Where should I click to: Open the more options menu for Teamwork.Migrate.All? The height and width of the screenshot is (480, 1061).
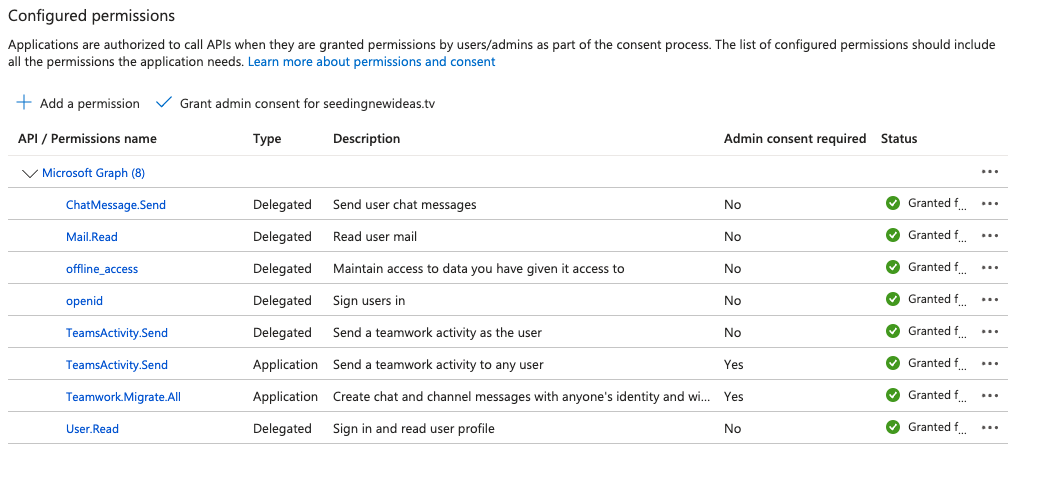[990, 396]
